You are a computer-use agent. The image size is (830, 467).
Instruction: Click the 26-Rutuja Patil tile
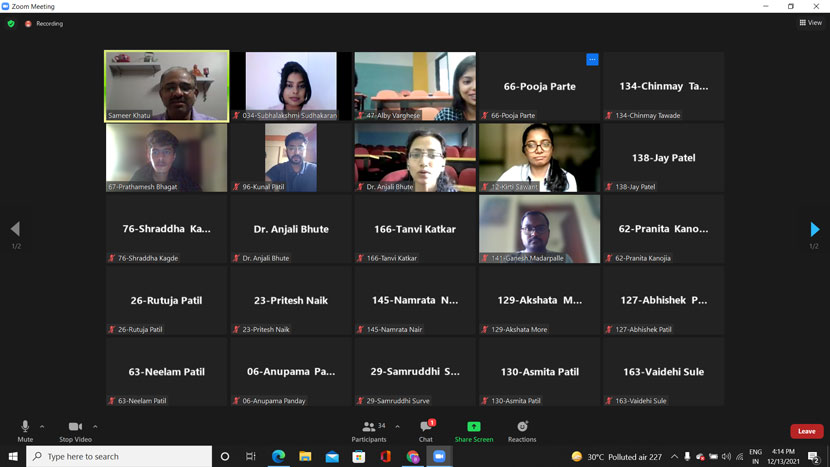click(167, 300)
